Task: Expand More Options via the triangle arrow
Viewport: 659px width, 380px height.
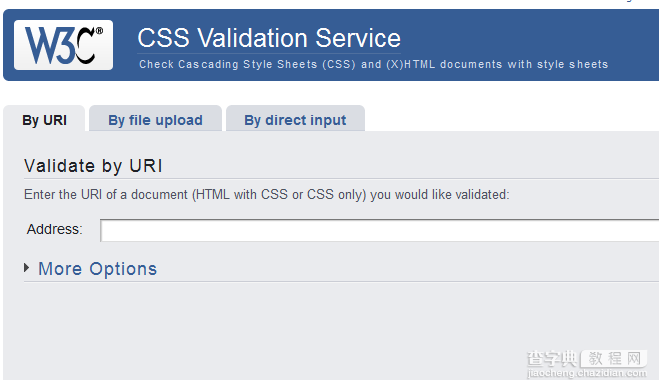Action: coord(26,268)
